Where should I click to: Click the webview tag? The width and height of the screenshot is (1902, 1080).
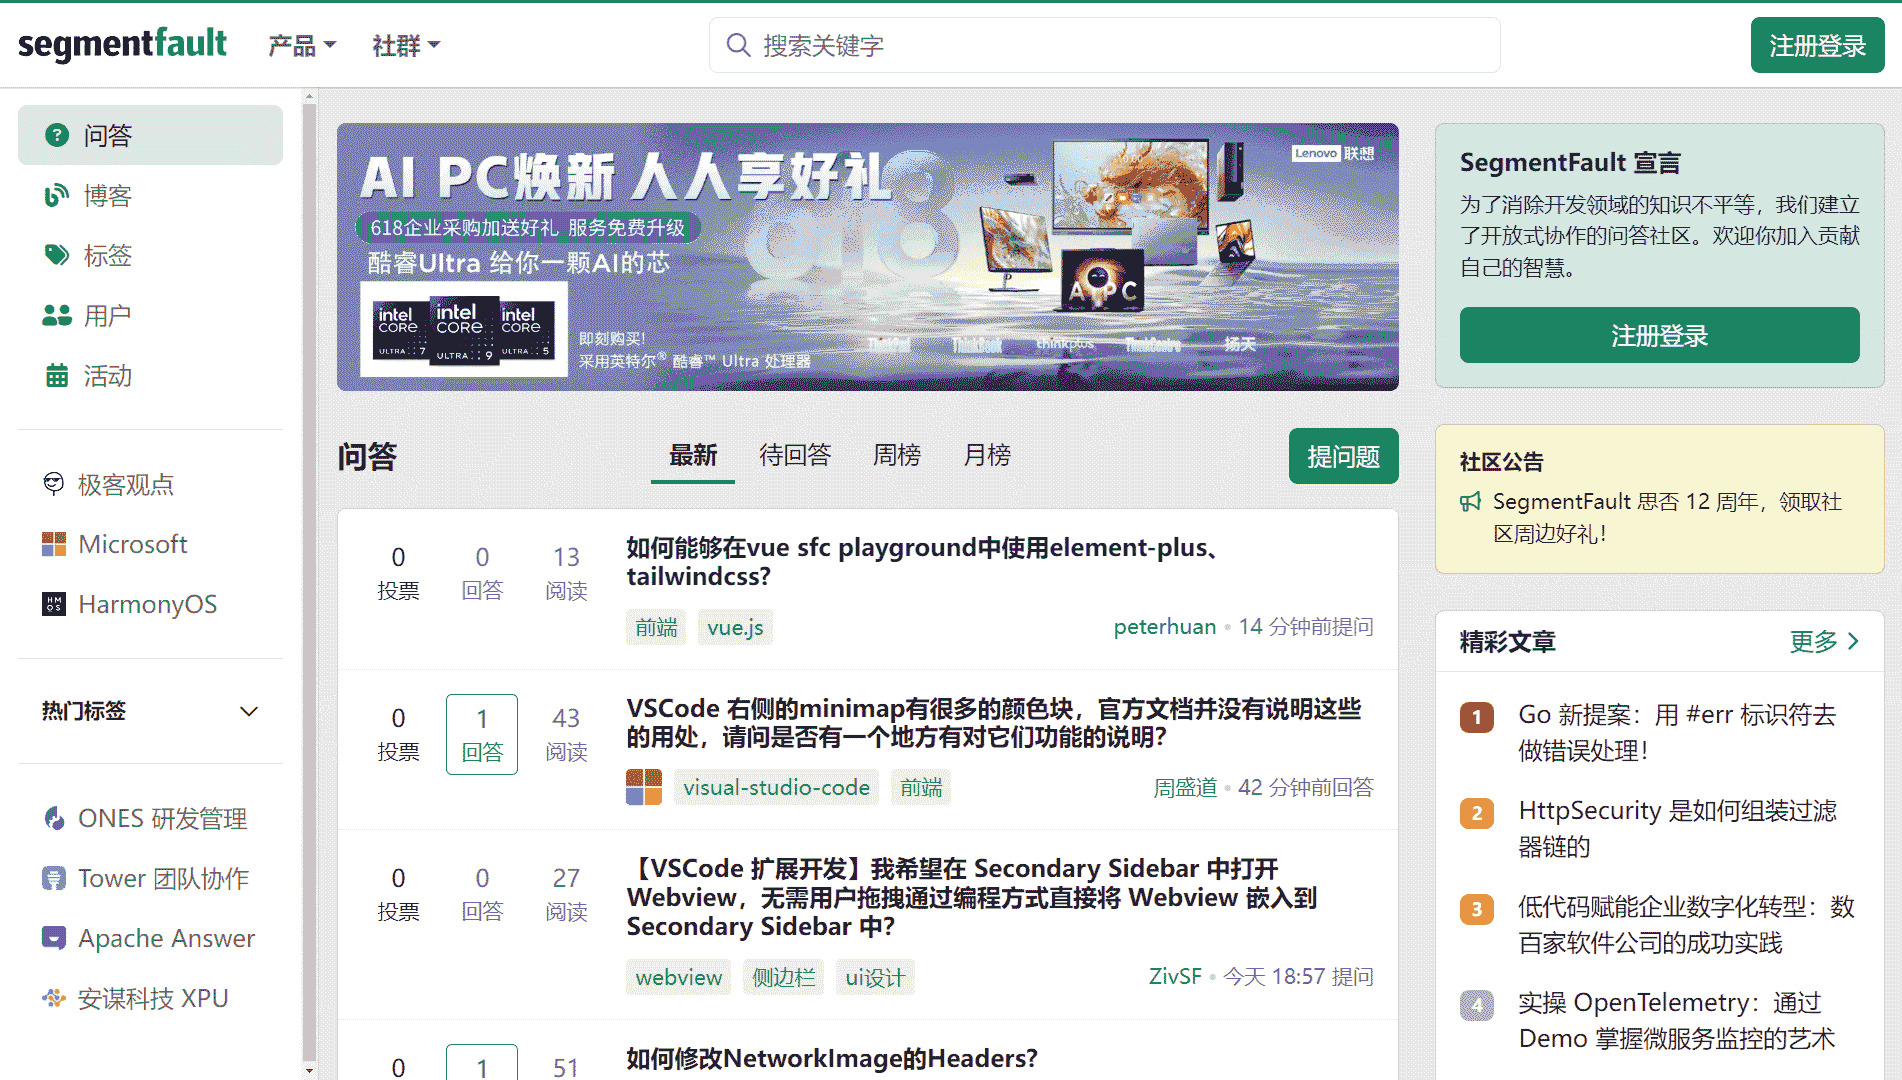point(678,977)
